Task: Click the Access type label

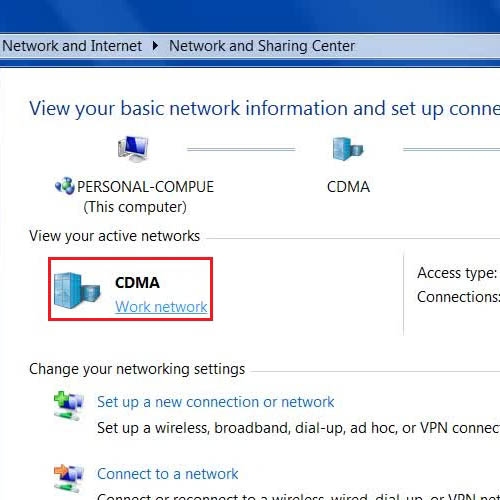Action: pos(457,273)
